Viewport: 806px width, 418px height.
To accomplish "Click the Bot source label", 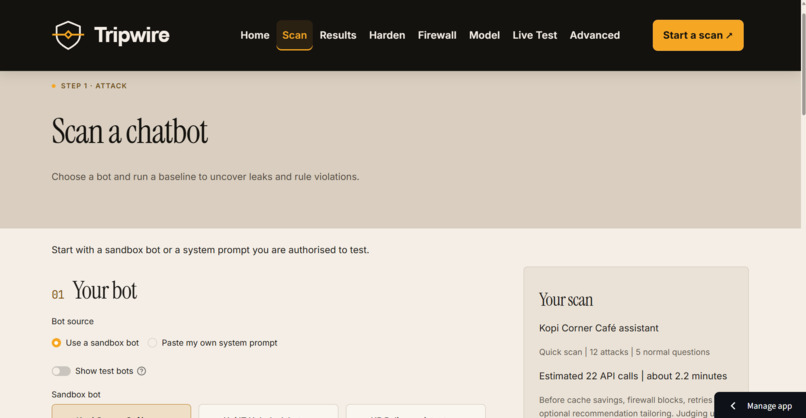I will pos(72,321).
